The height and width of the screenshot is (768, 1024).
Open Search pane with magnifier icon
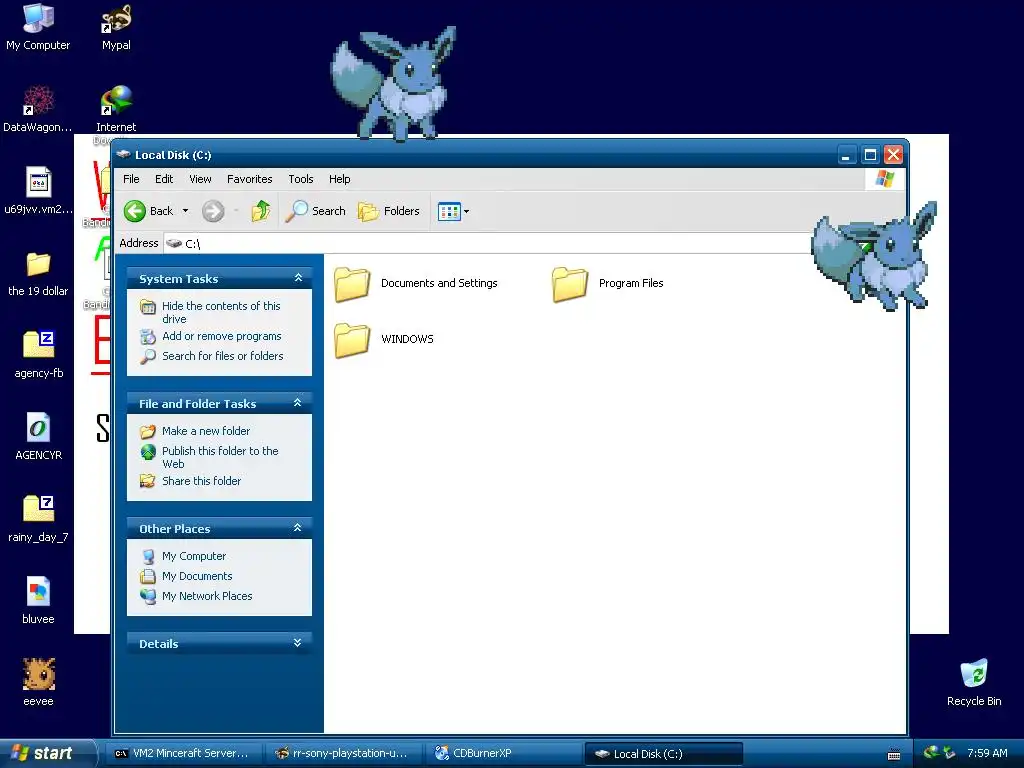tap(316, 211)
